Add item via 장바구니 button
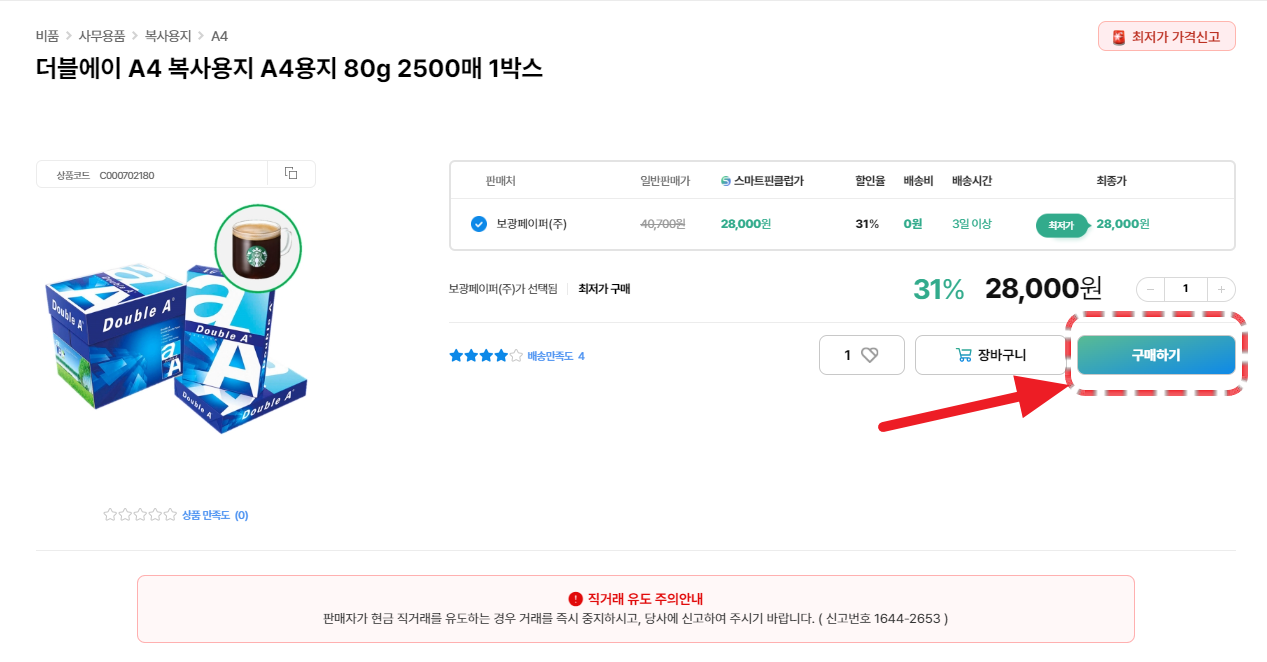 (x=991, y=355)
